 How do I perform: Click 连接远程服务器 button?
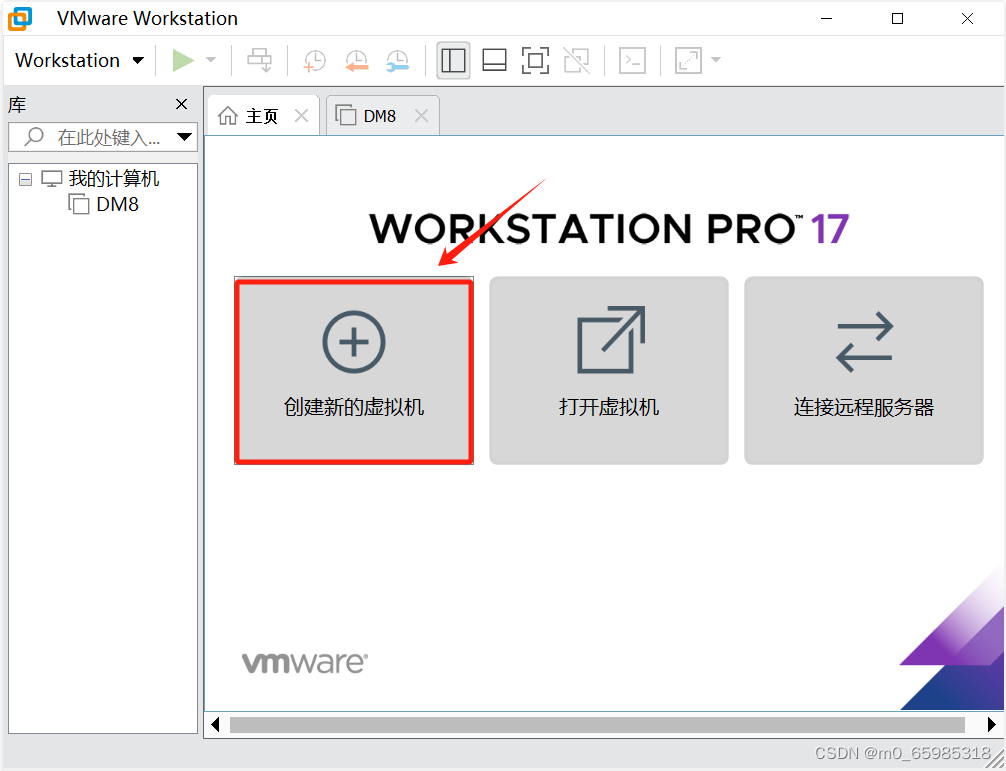(x=864, y=371)
